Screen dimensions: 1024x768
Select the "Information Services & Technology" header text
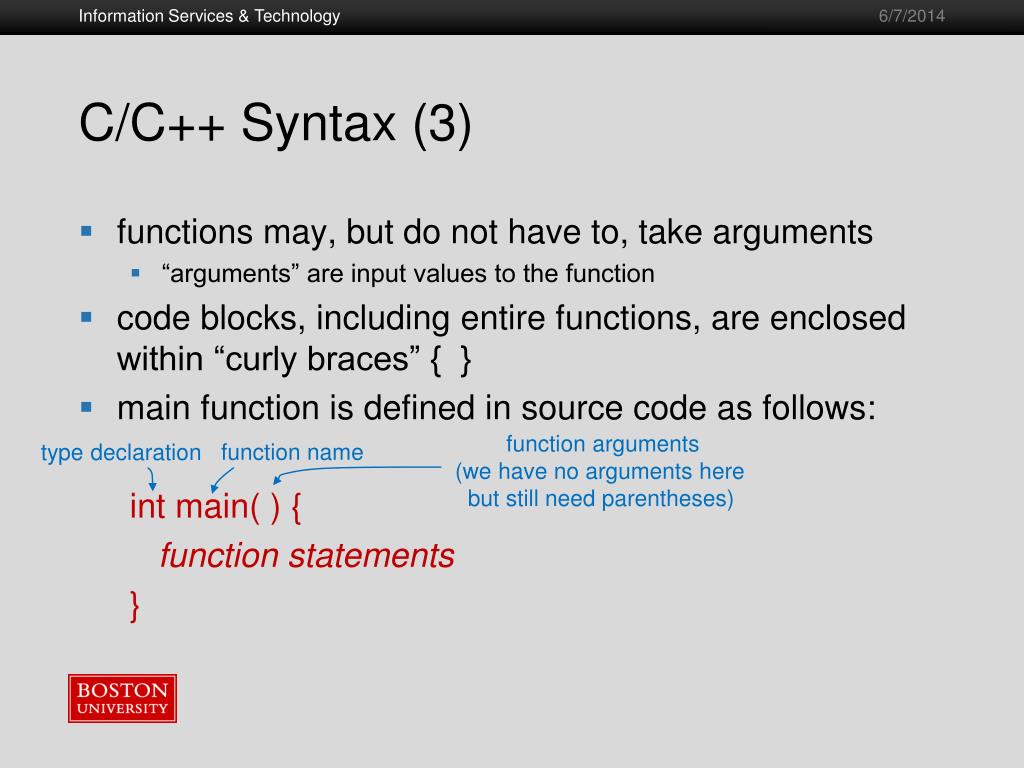tap(209, 16)
